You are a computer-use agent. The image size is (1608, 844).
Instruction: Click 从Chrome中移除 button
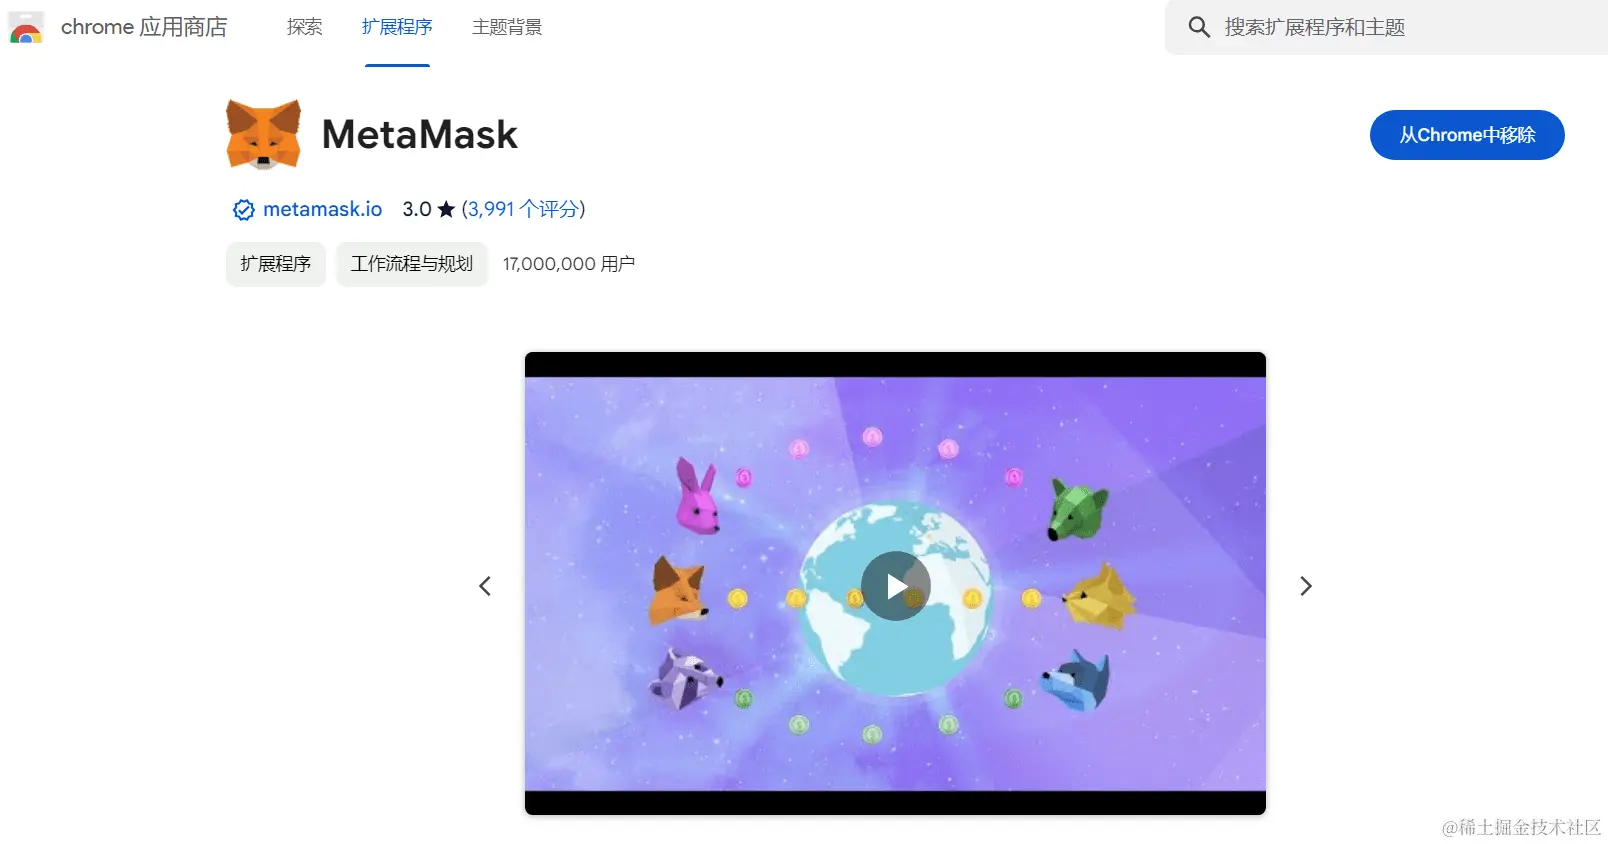click(1467, 135)
